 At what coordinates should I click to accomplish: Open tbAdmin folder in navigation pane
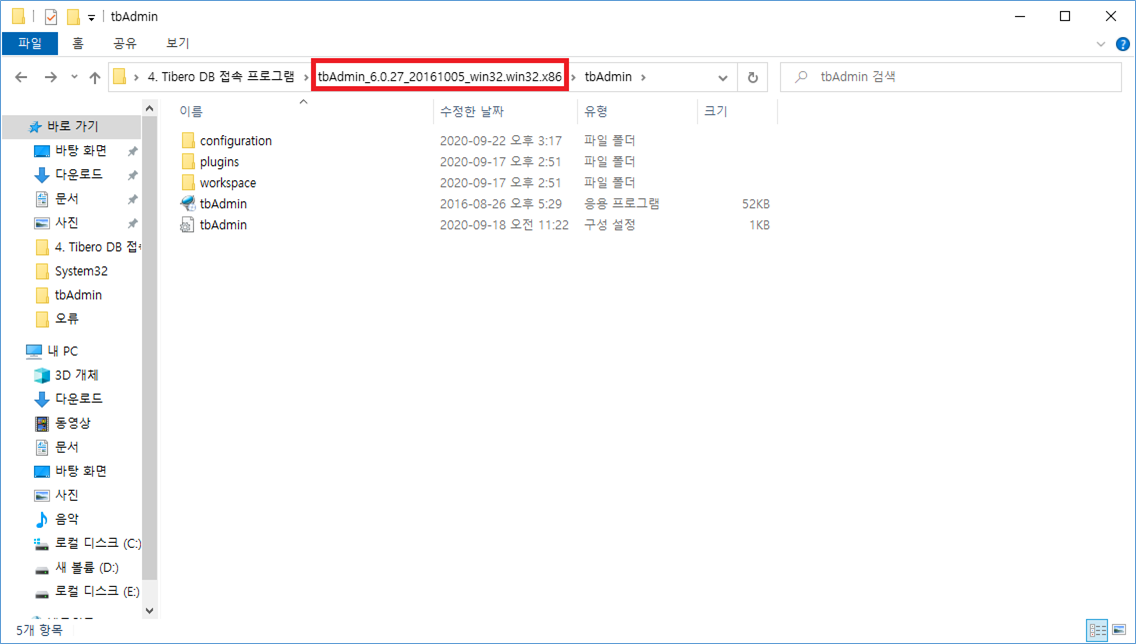(78, 295)
